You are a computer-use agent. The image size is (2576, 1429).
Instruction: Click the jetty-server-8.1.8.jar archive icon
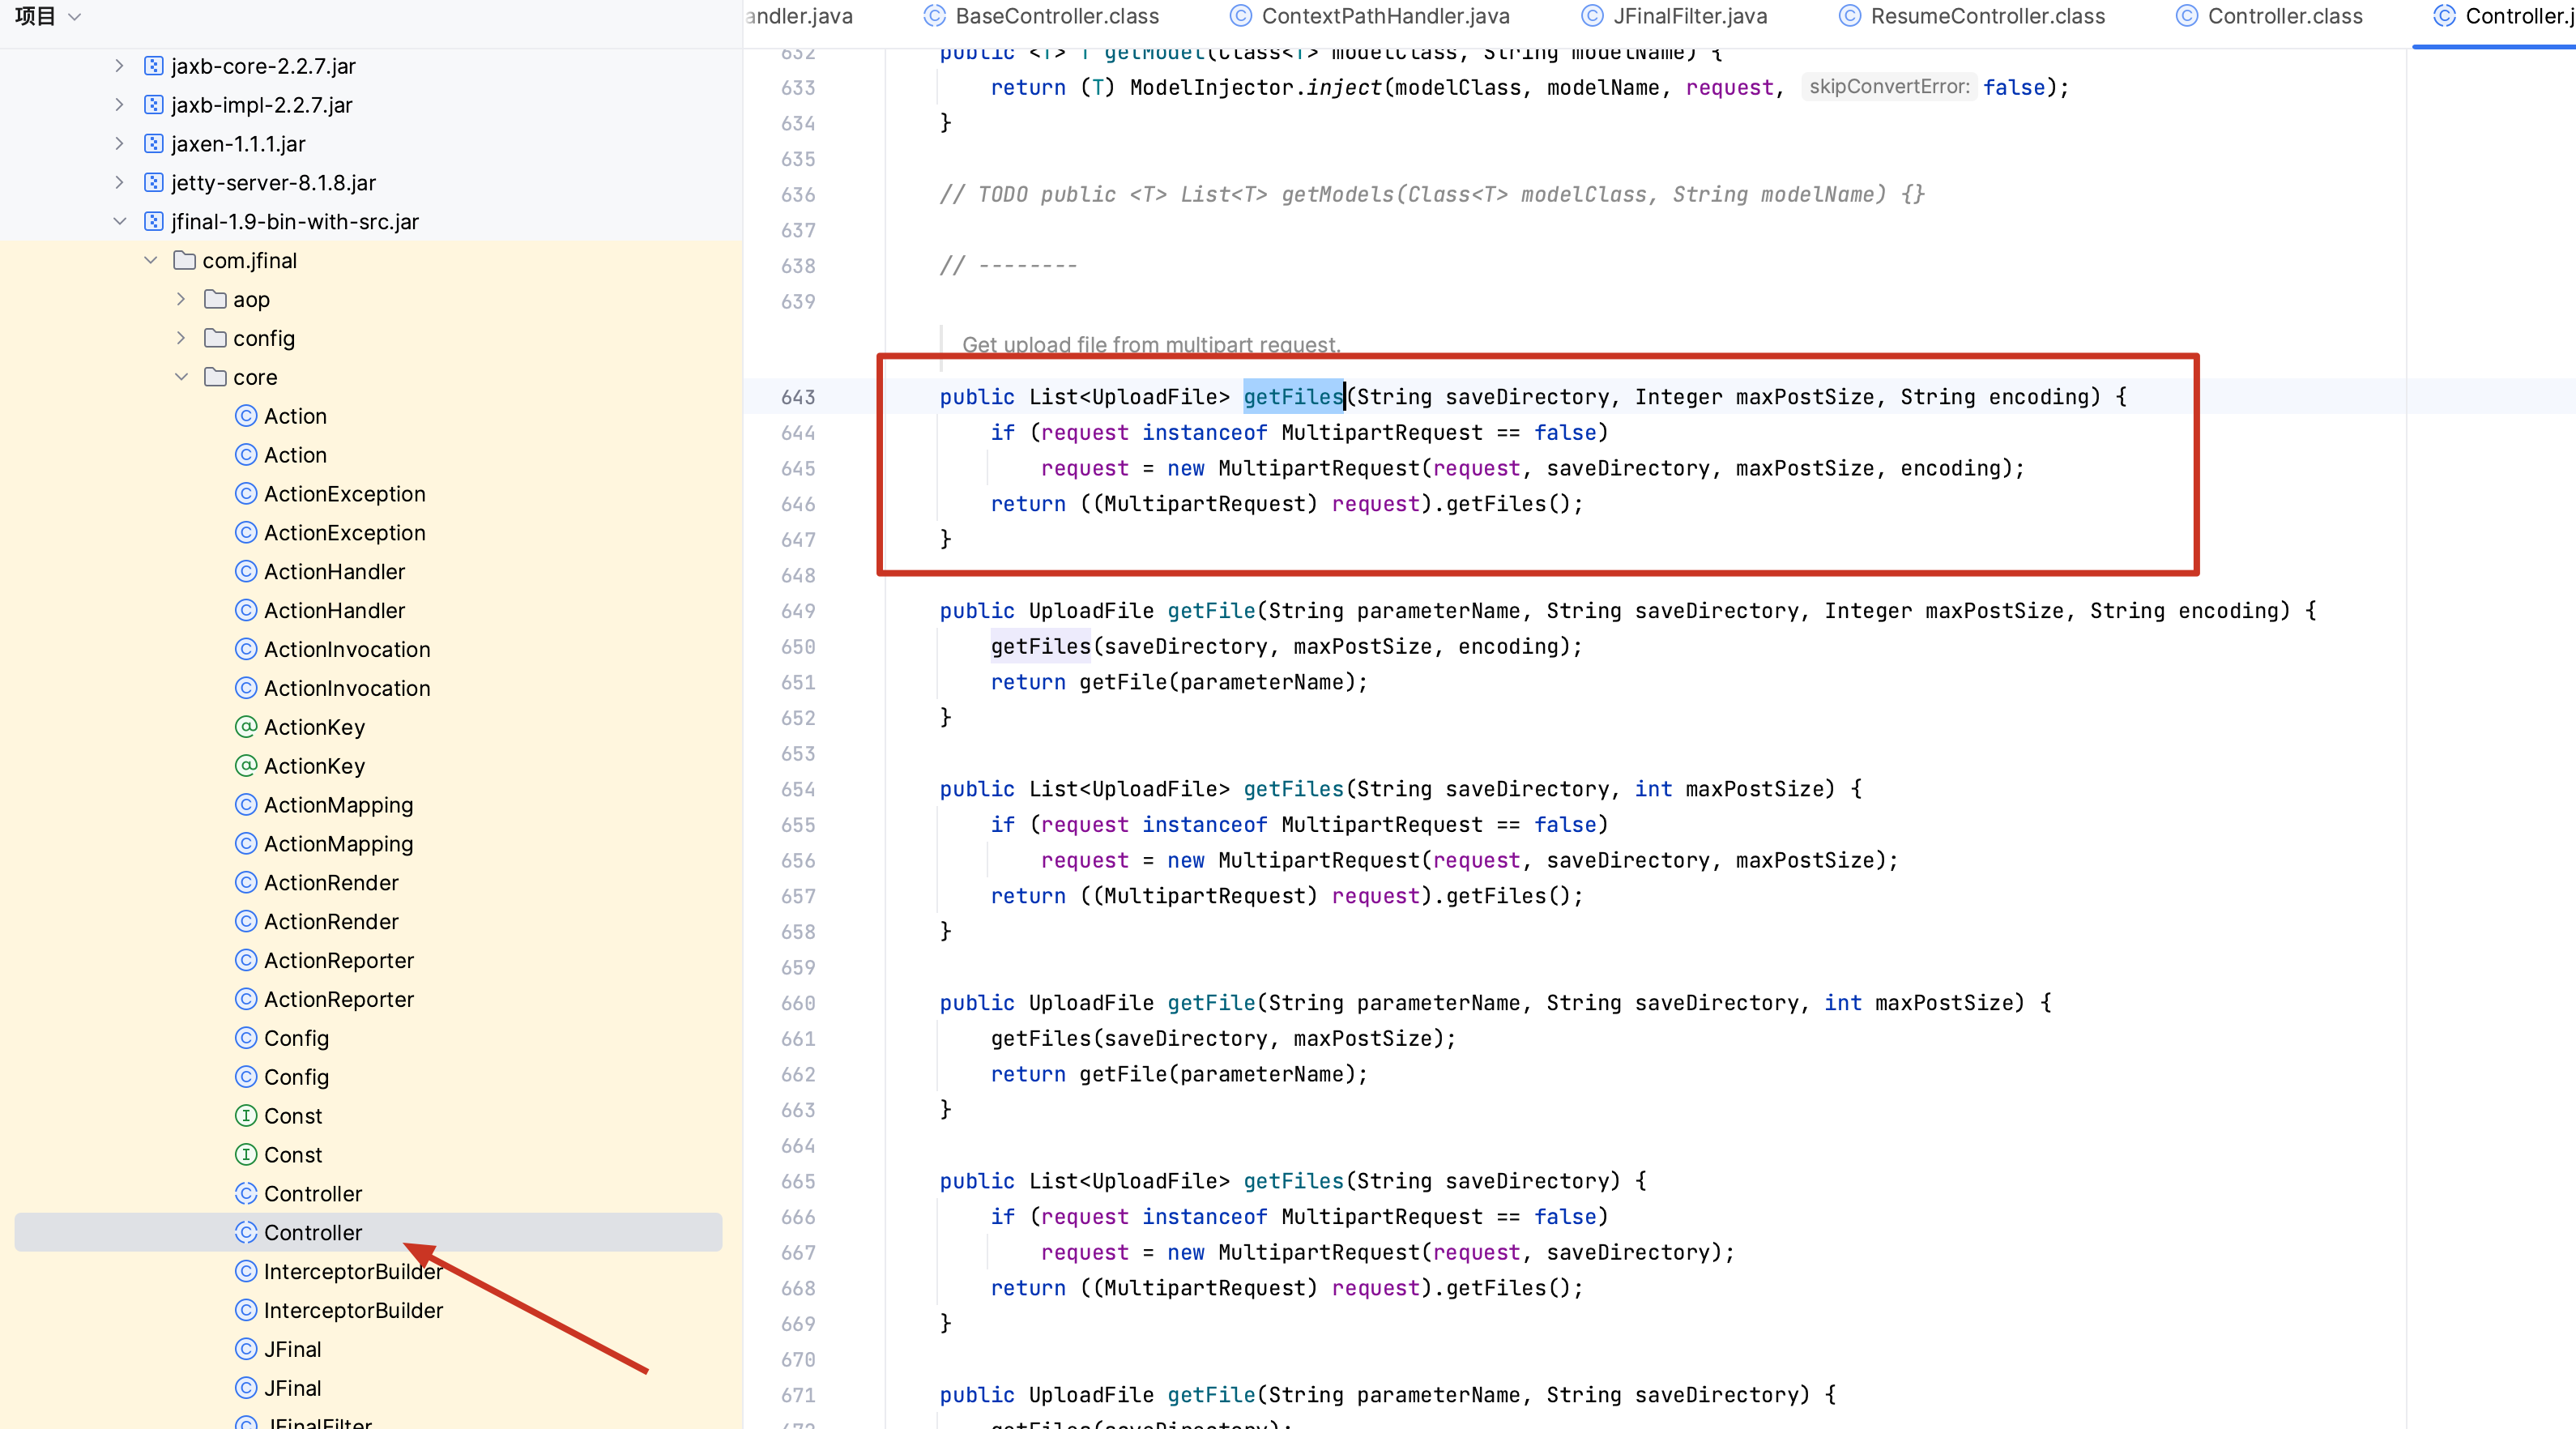[153, 183]
